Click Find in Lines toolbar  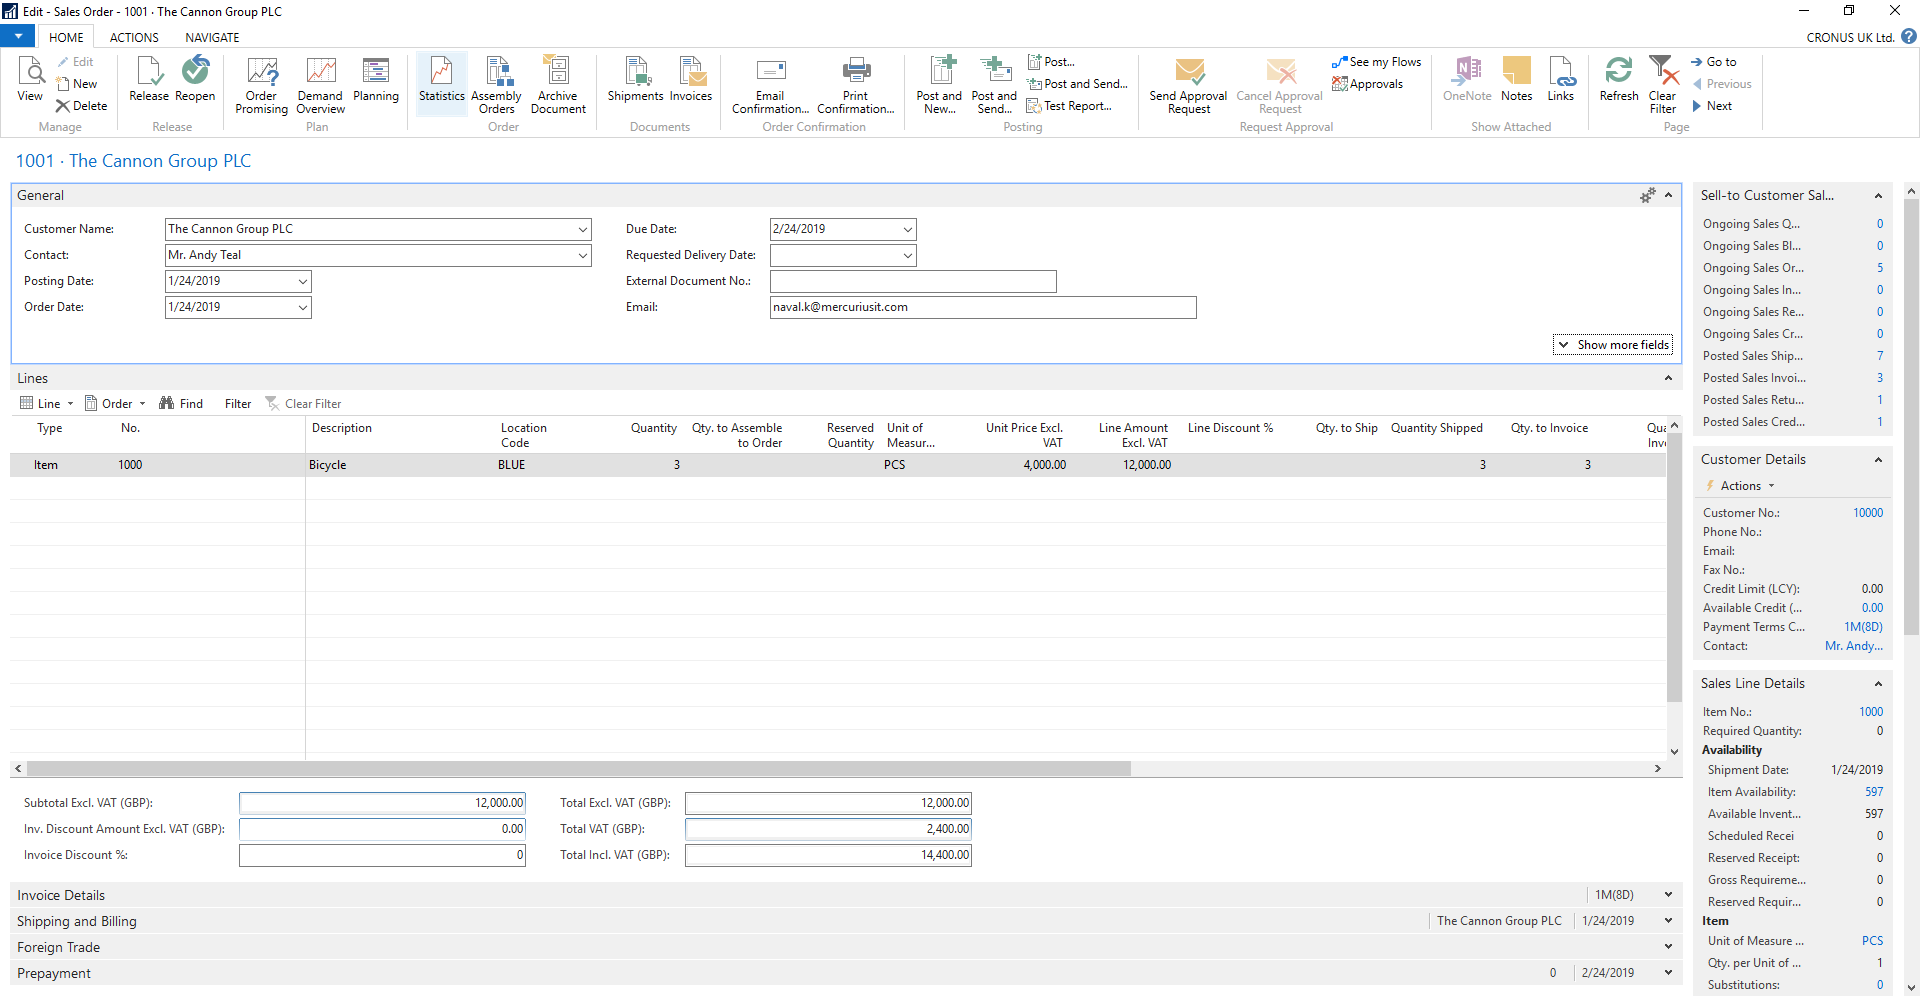pyautogui.click(x=182, y=403)
